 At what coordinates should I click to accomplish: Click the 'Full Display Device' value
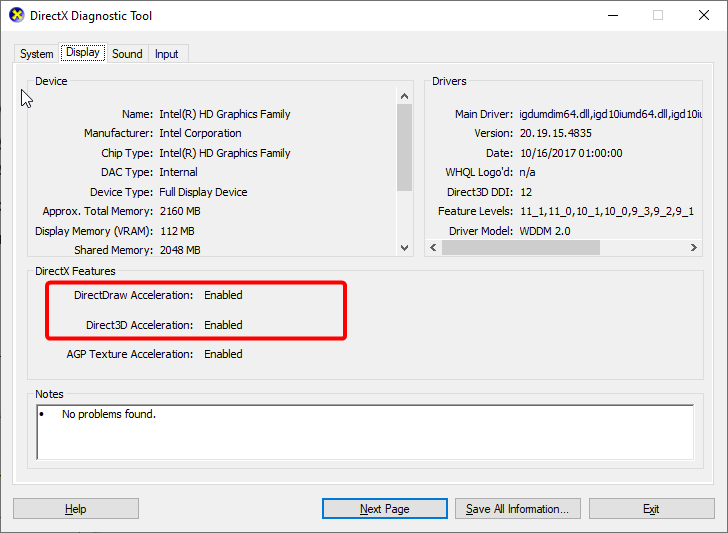pos(203,192)
